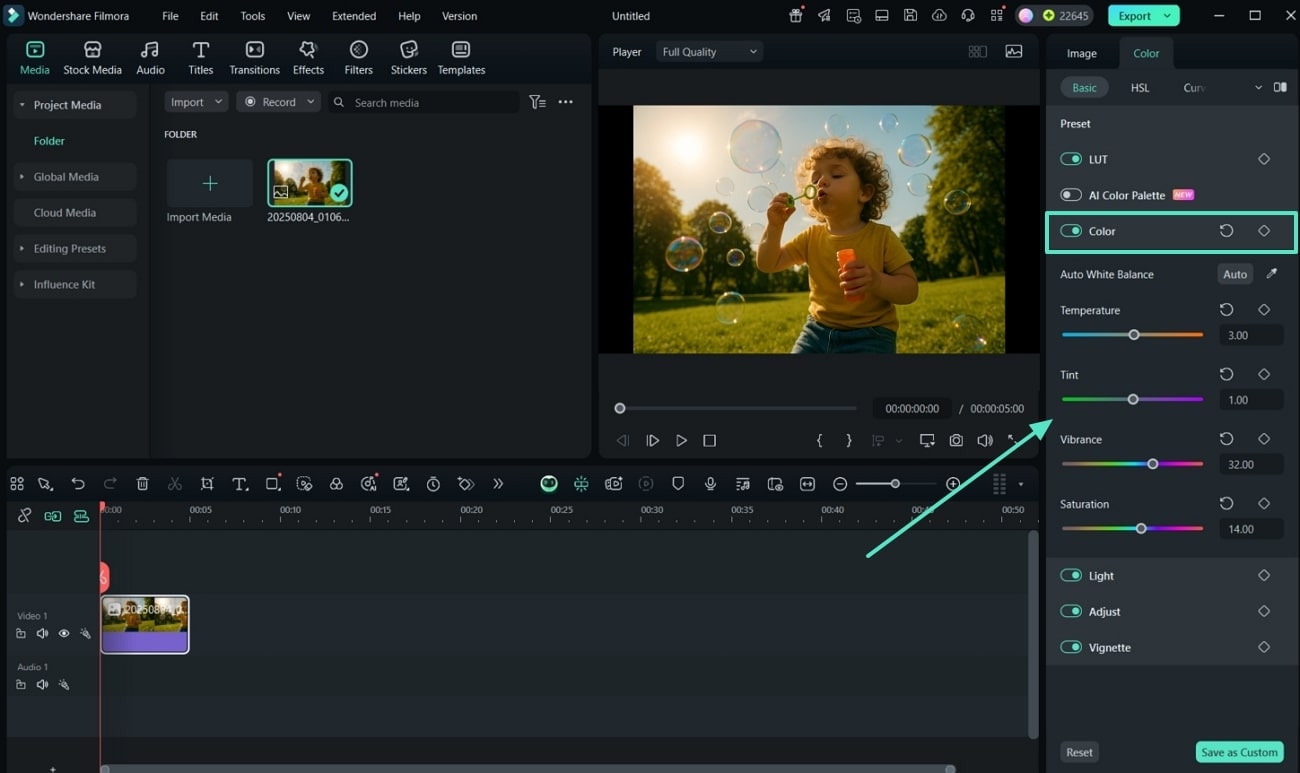
Task: Click the Import dropdown button
Action: [x=196, y=102]
